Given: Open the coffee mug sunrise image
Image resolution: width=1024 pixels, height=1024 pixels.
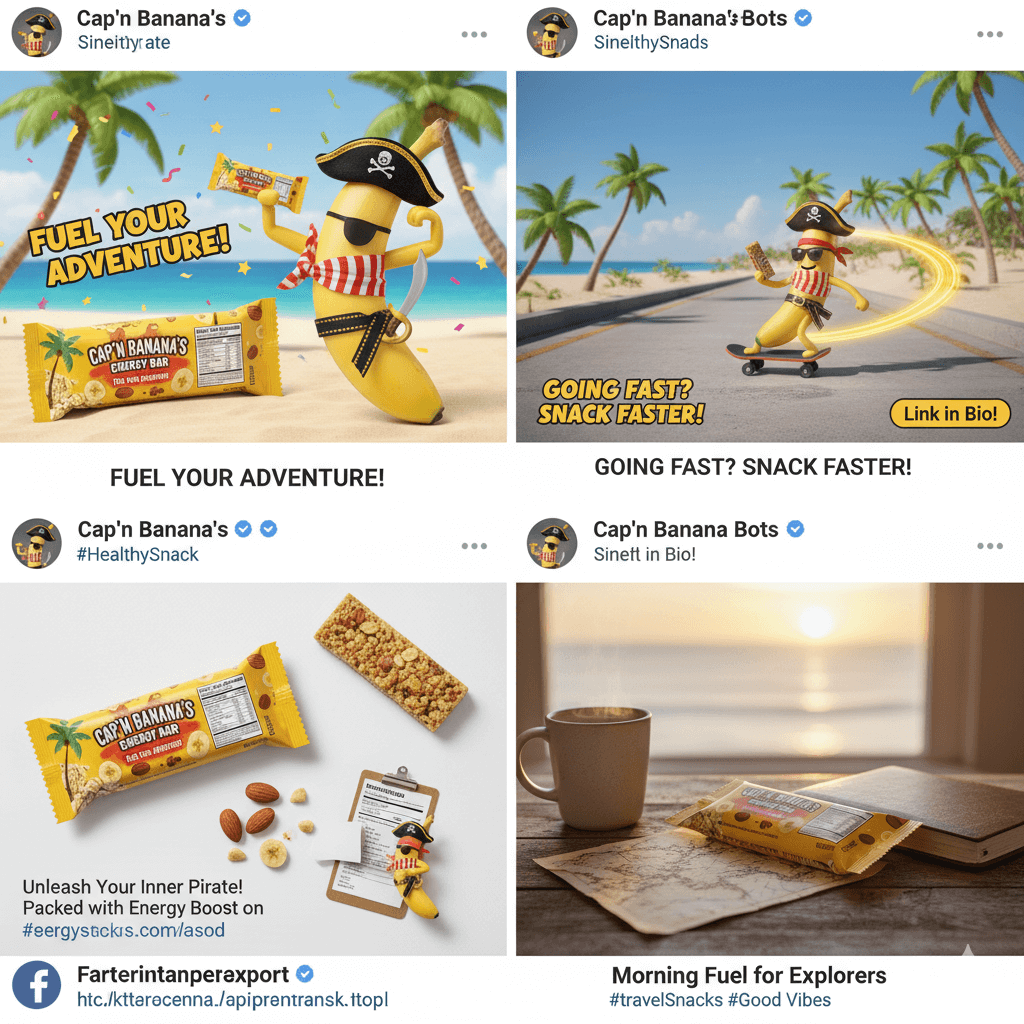Looking at the screenshot, I should point(770,769).
